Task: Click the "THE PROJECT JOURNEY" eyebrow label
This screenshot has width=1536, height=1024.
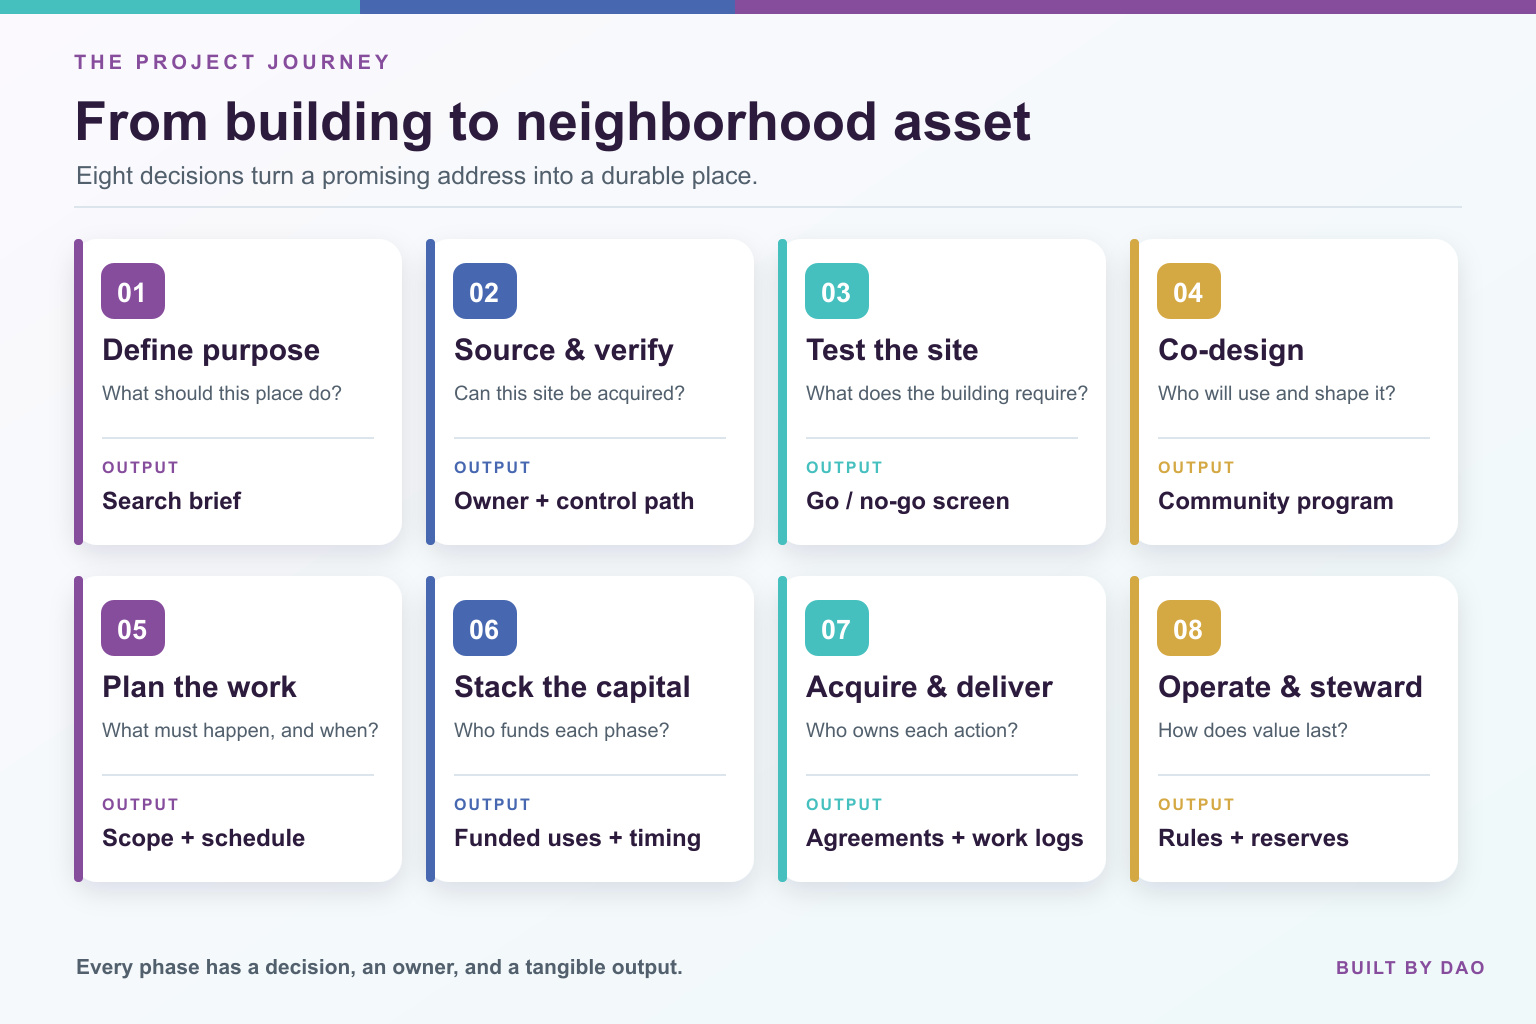Action: (x=232, y=62)
